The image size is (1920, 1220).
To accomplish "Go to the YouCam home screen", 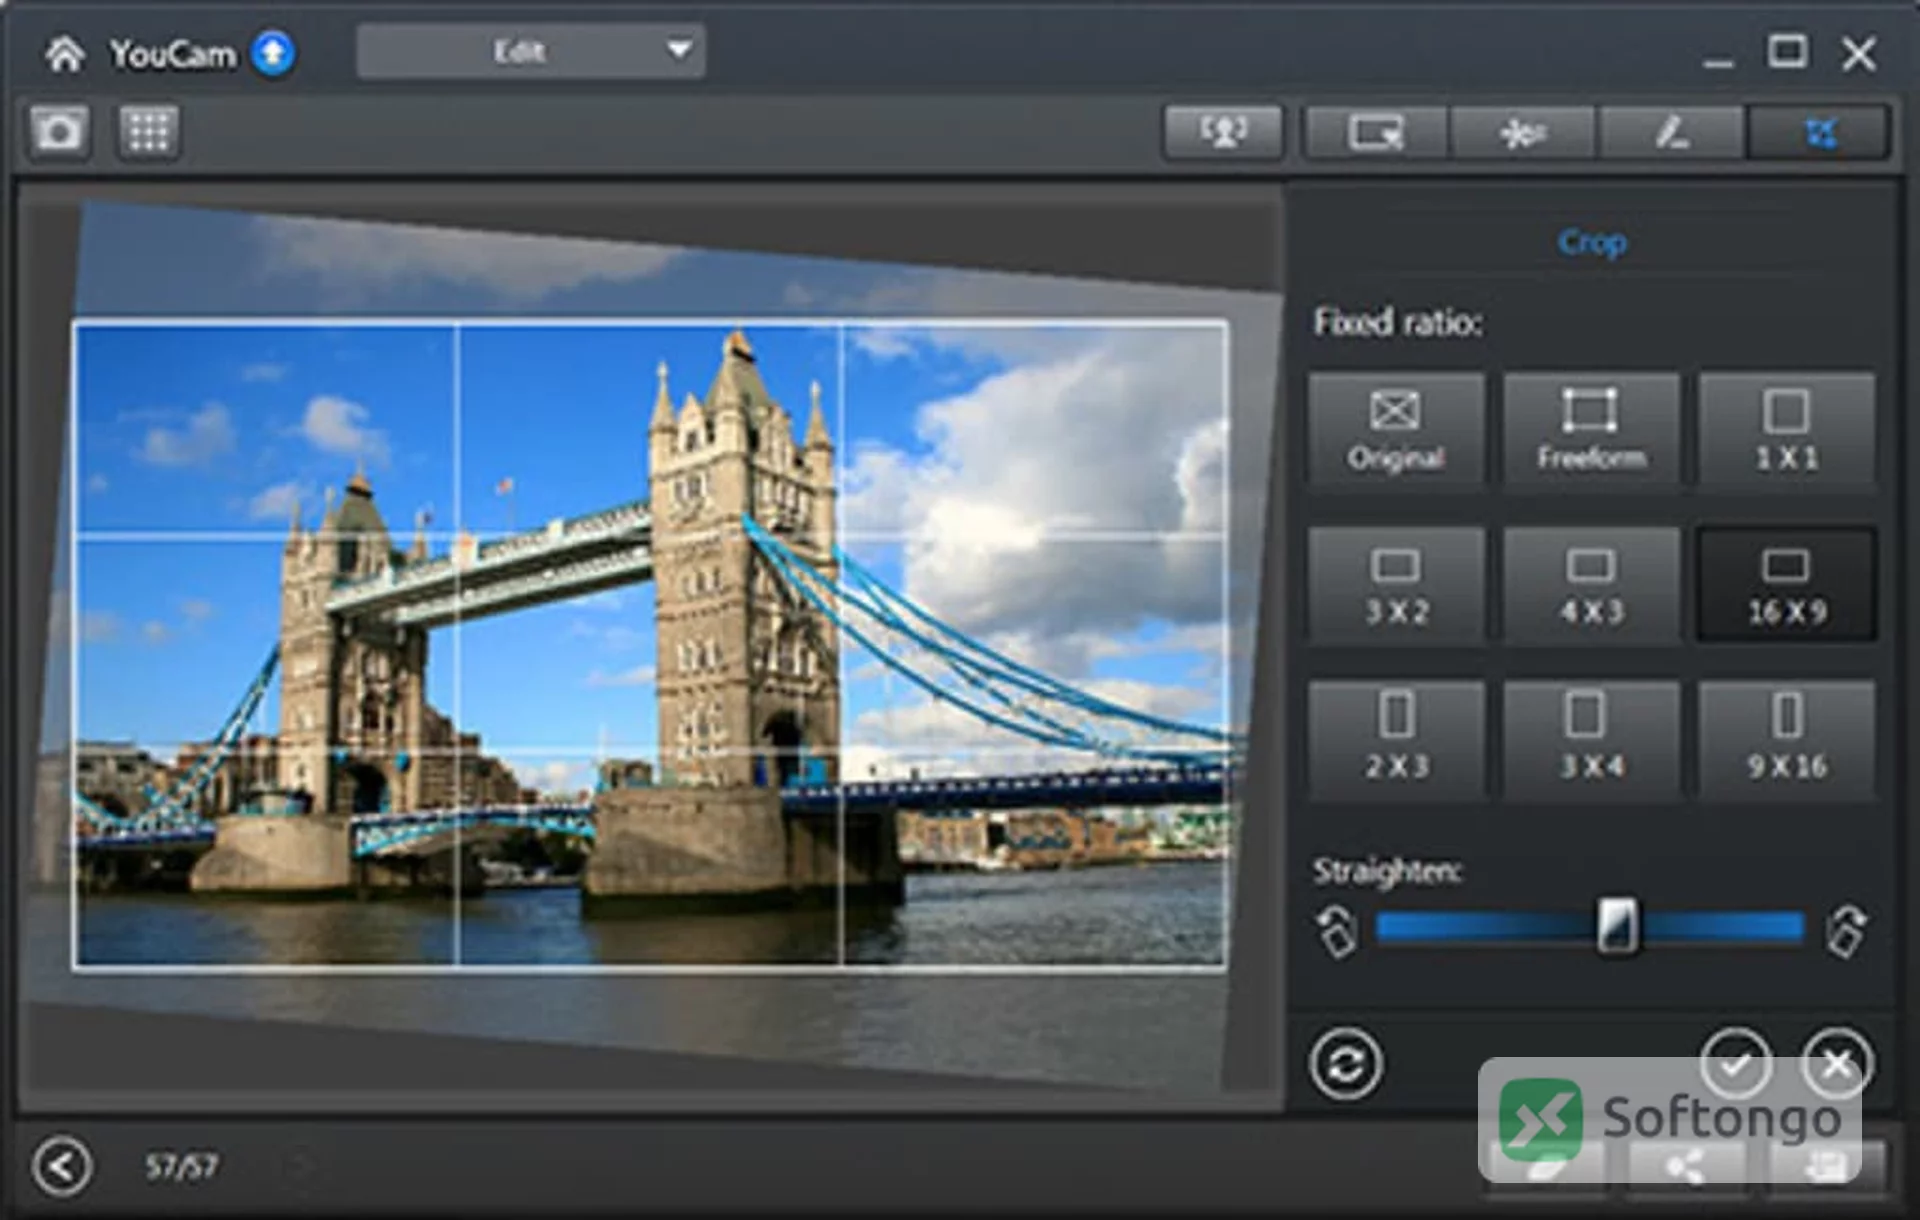I will coord(65,53).
